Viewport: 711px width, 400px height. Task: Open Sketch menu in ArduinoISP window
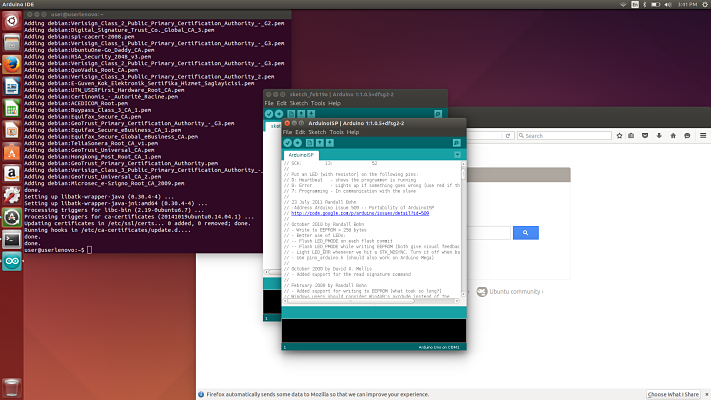[x=317, y=132]
